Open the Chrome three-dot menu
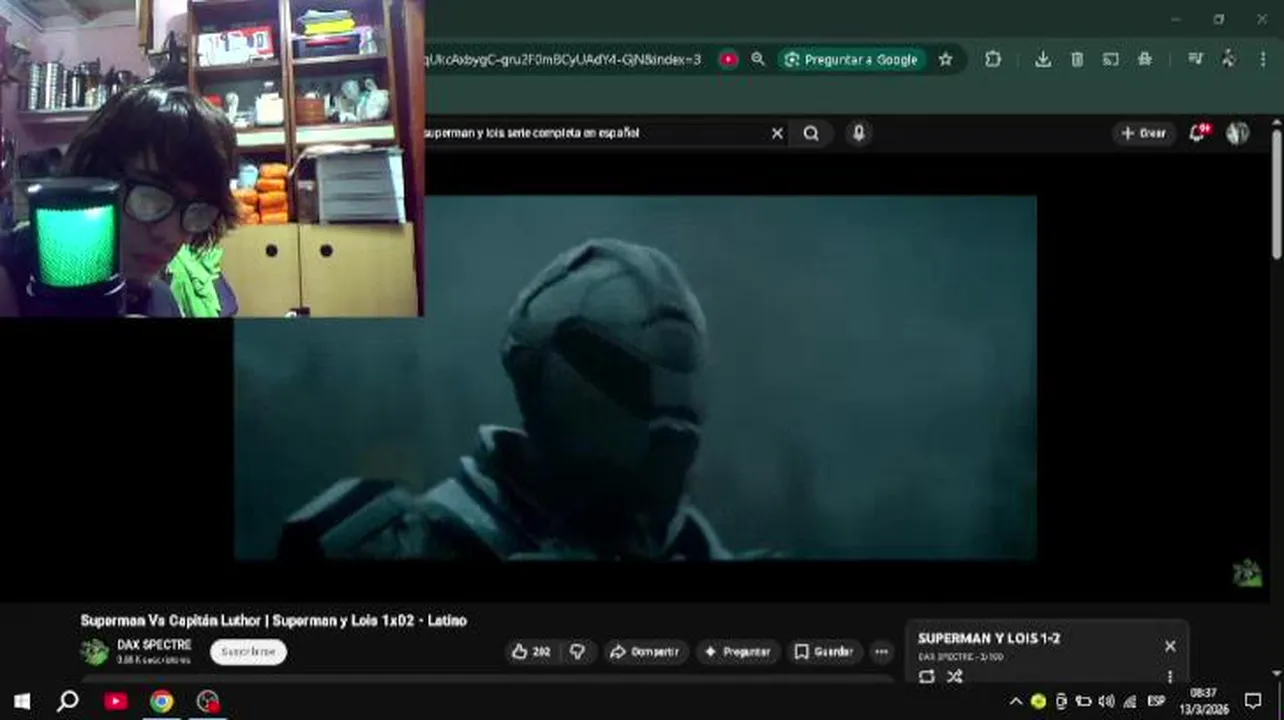 coord(1263,60)
